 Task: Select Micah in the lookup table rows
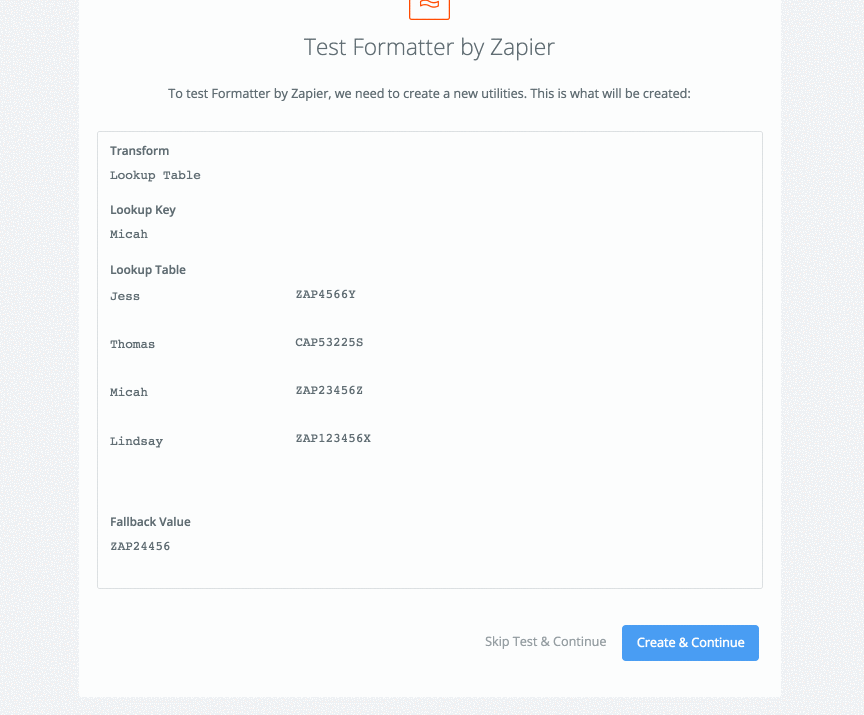(129, 392)
